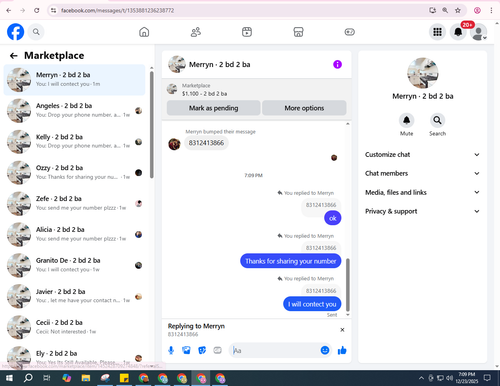Expand Privacy & support section
The image size is (500, 386).
[422, 211]
